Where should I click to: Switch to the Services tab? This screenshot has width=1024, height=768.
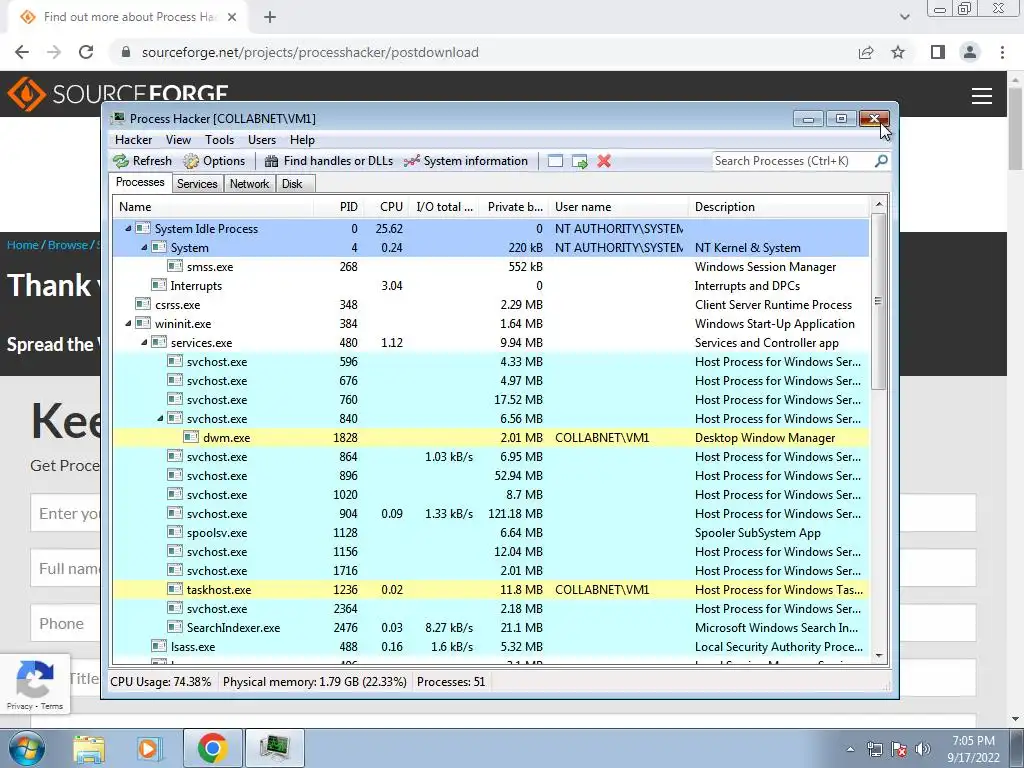click(x=197, y=184)
